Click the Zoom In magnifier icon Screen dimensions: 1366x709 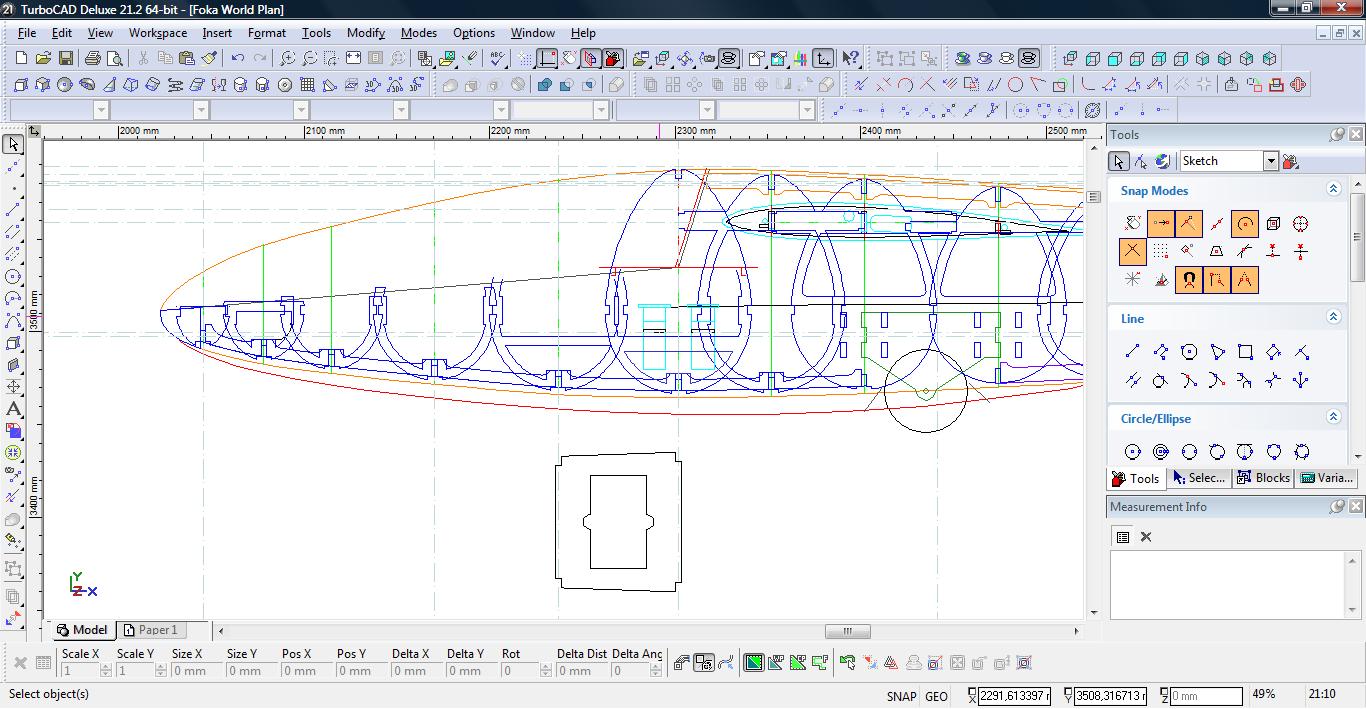coord(287,59)
